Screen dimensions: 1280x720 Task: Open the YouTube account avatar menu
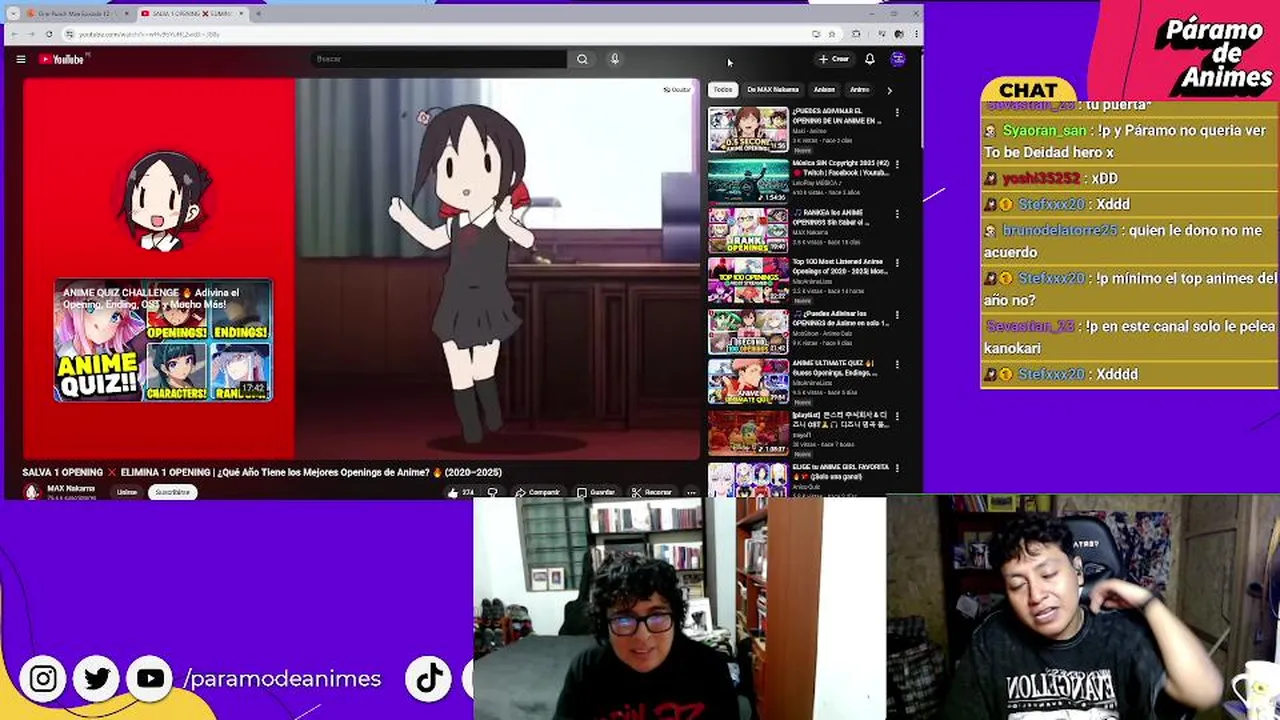point(898,59)
